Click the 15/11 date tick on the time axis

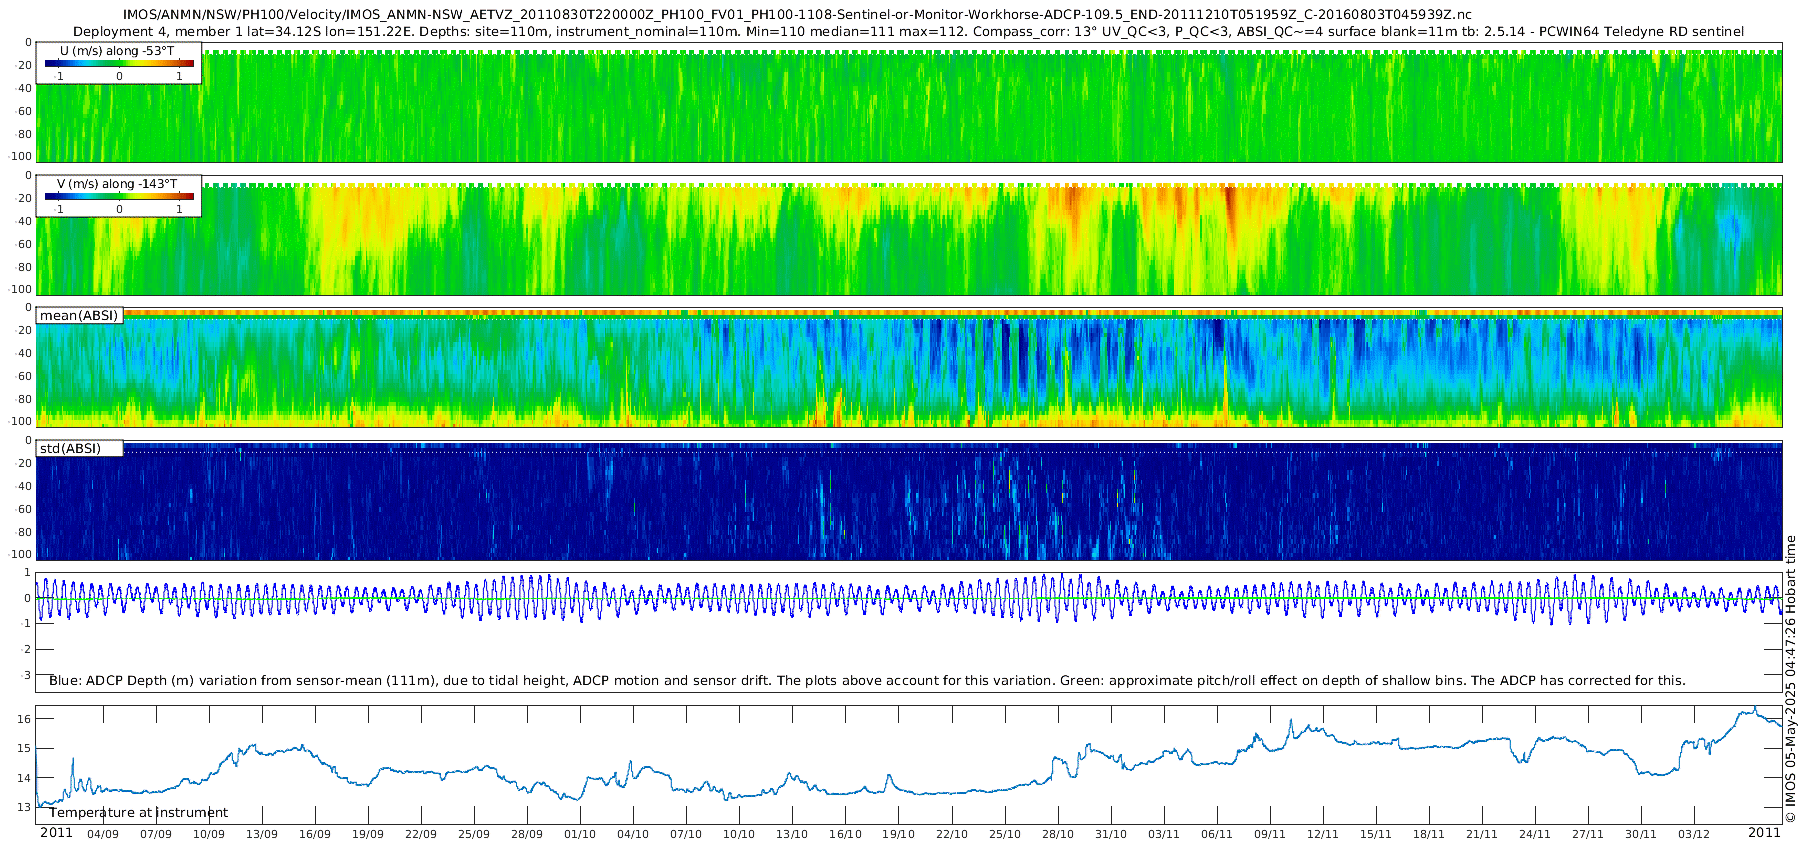coord(1376,834)
